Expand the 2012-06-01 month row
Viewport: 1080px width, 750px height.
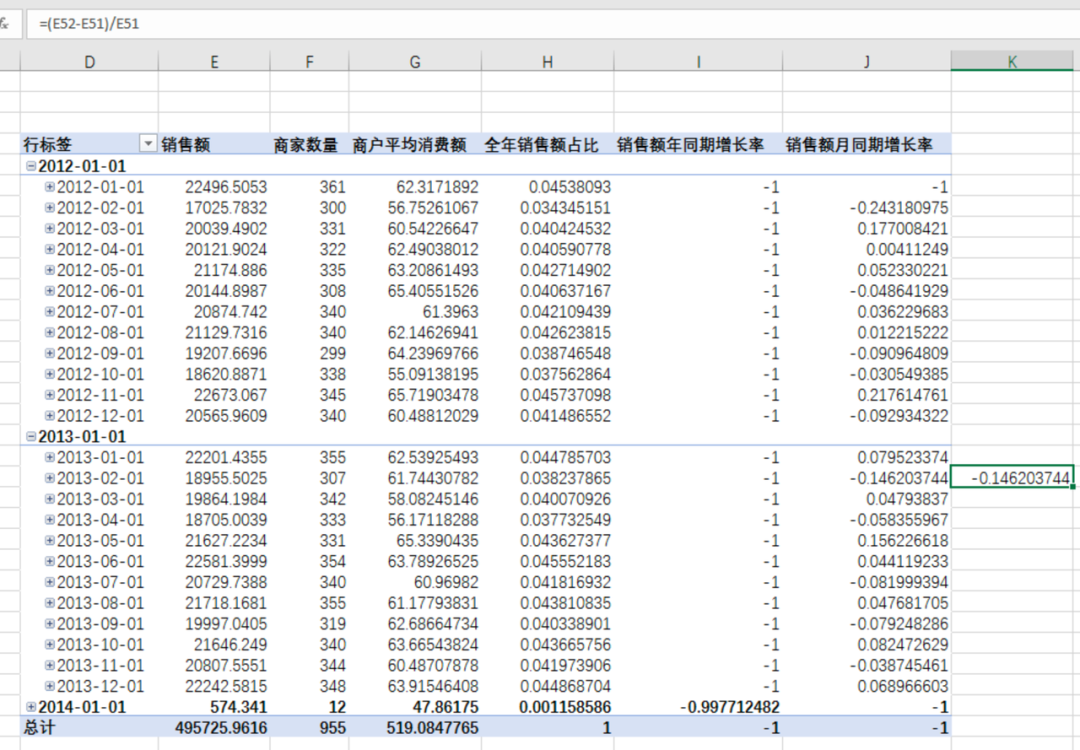(x=50, y=291)
